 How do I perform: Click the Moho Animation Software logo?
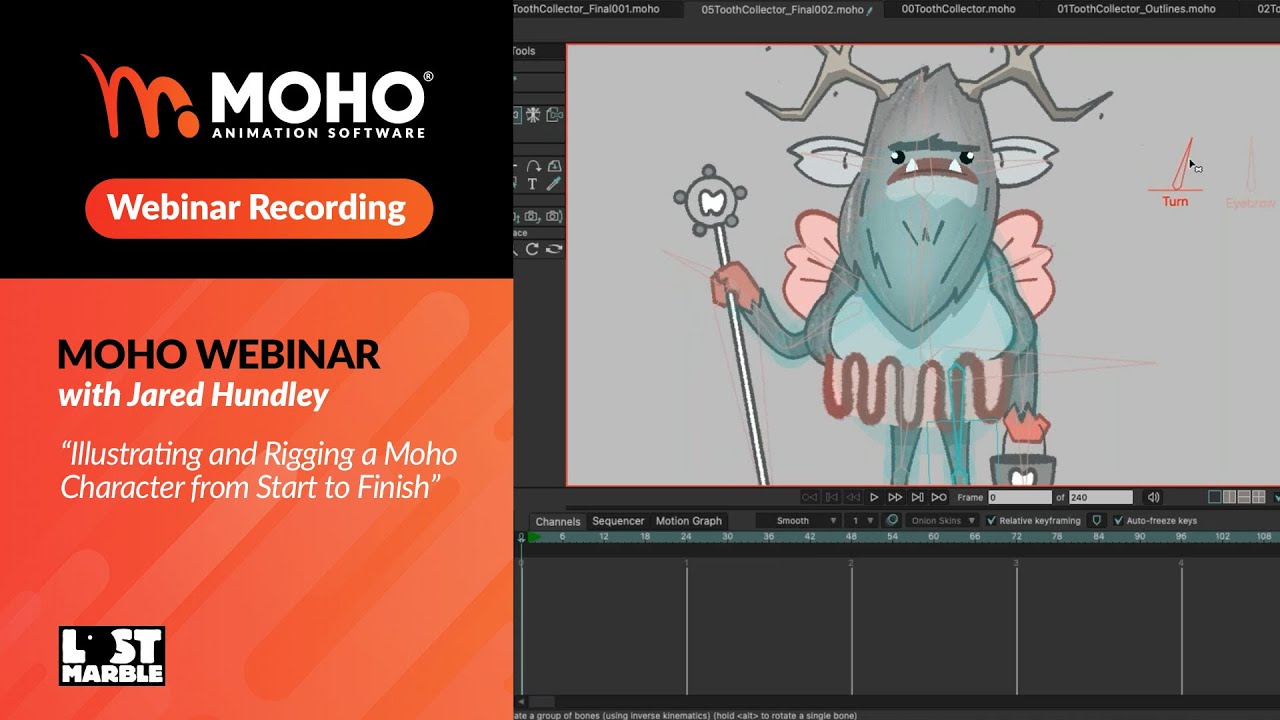258,96
